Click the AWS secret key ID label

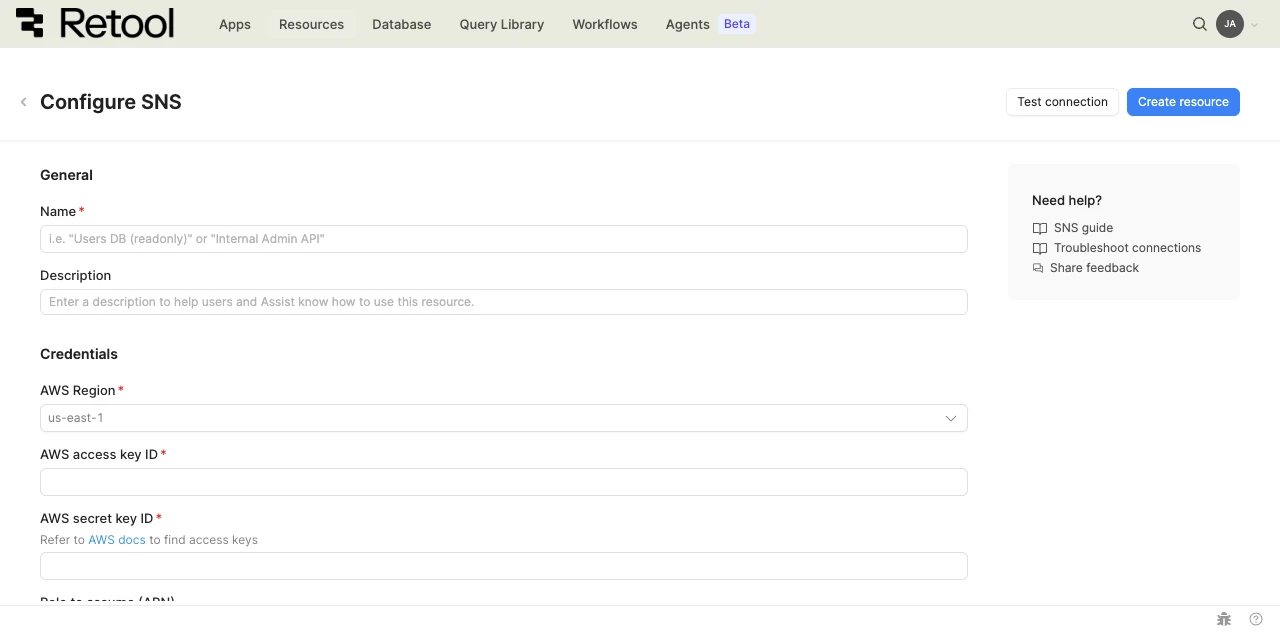pos(97,518)
